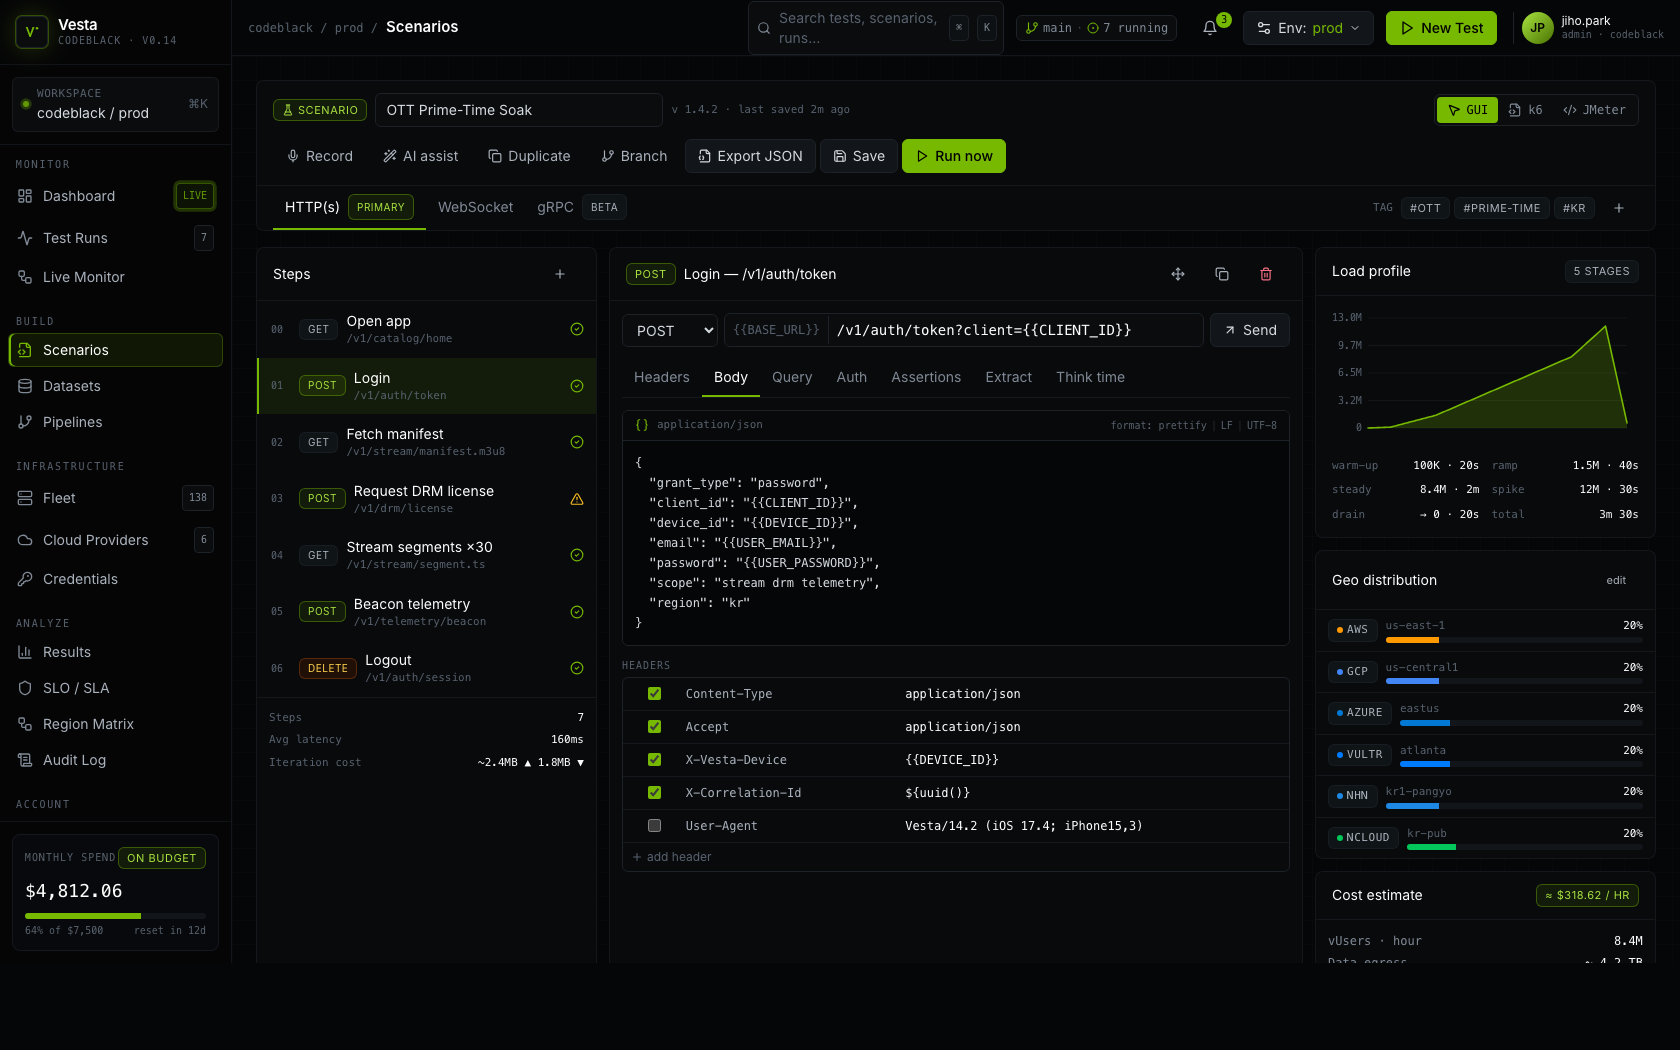1680x1050 pixels.
Task: Click the scenario name field OTT Prime-Time Soak
Action: click(x=518, y=110)
